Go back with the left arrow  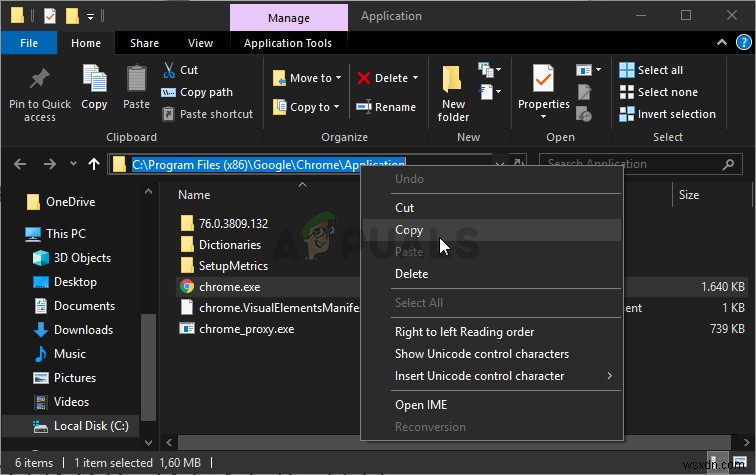(20, 164)
